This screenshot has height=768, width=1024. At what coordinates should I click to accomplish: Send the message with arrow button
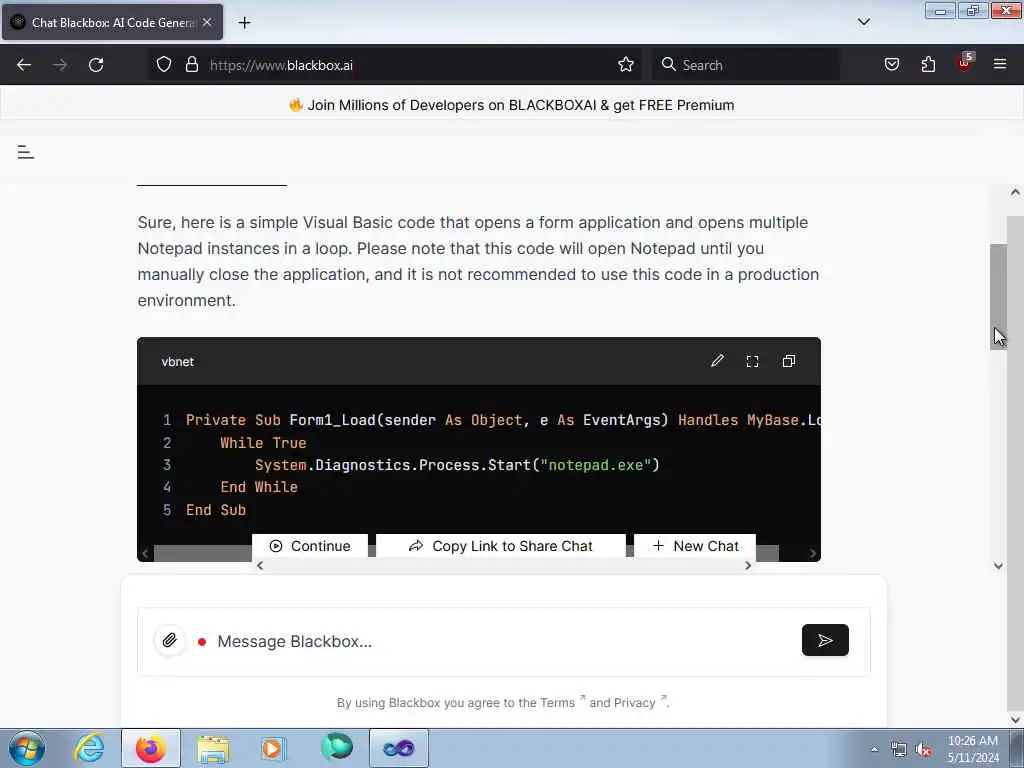click(x=825, y=640)
